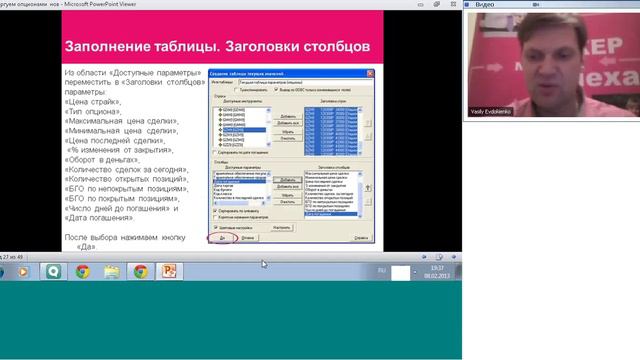Image resolution: width=640 pixels, height=360 pixels.
Task: Toggle the Транспонировать checkbox
Action: coord(236,90)
